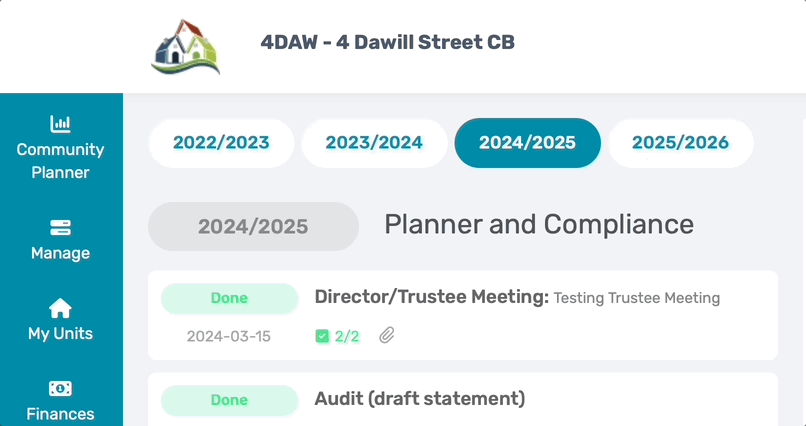The height and width of the screenshot is (426, 806).
Task: Open My Units house icon
Action: coord(60,308)
